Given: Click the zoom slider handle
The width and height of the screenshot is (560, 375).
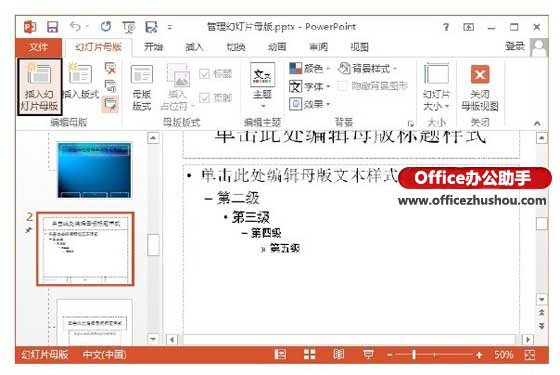Looking at the screenshot, I should click(414, 355).
